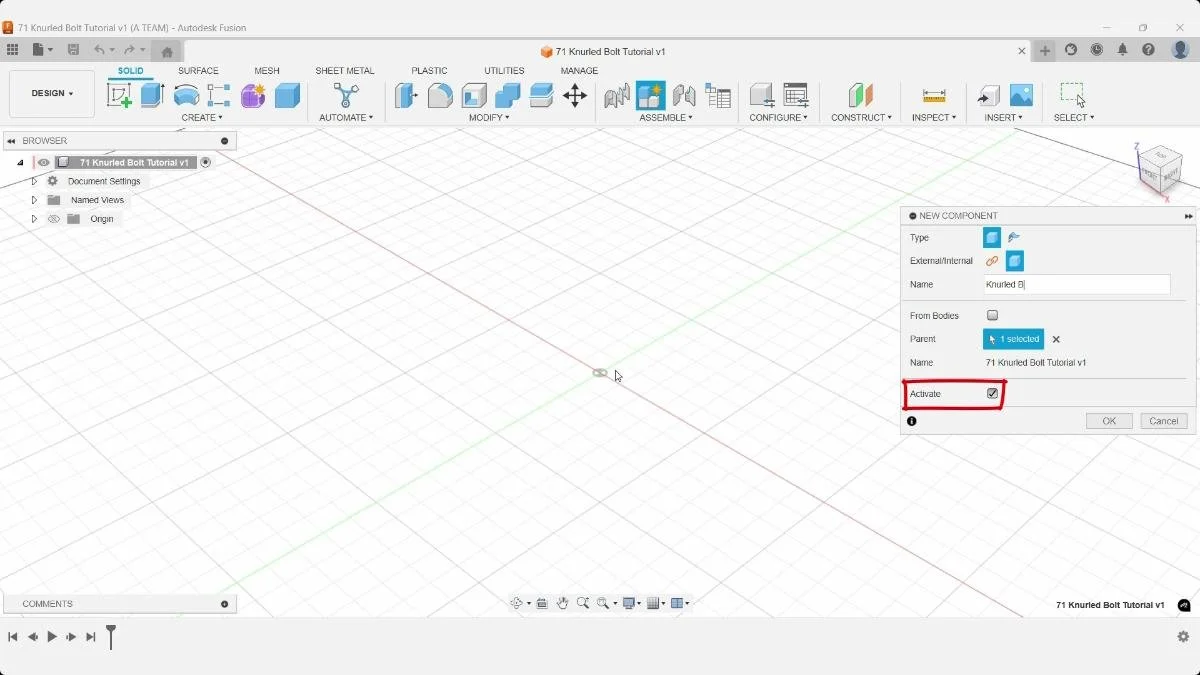1200x675 pixels.
Task: Toggle visibility of the Origin folder
Action: point(54,219)
